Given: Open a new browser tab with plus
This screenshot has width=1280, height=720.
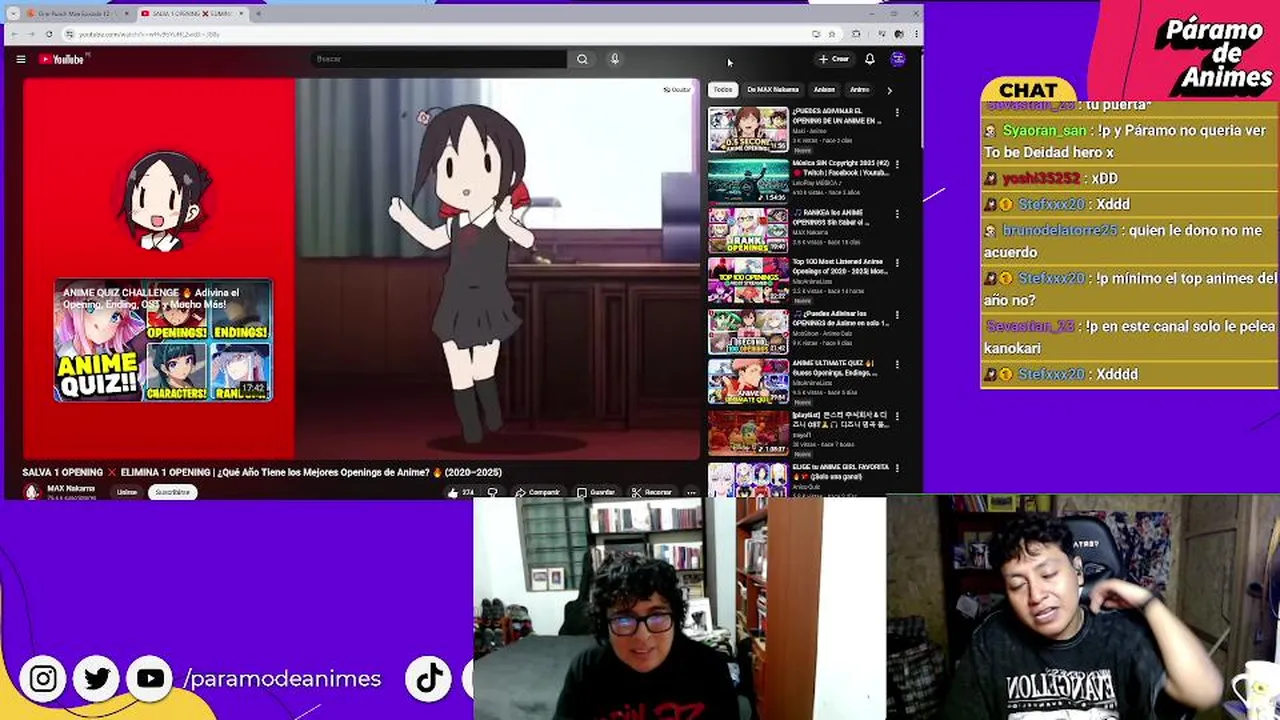Looking at the screenshot, I should point(258,14).
